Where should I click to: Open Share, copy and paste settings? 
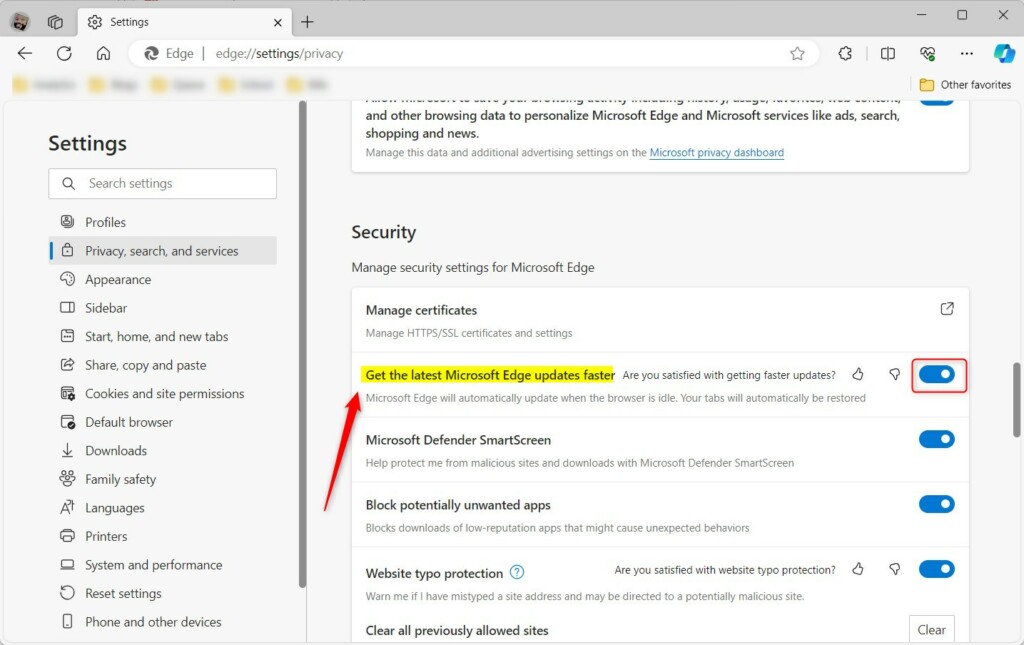163,365
